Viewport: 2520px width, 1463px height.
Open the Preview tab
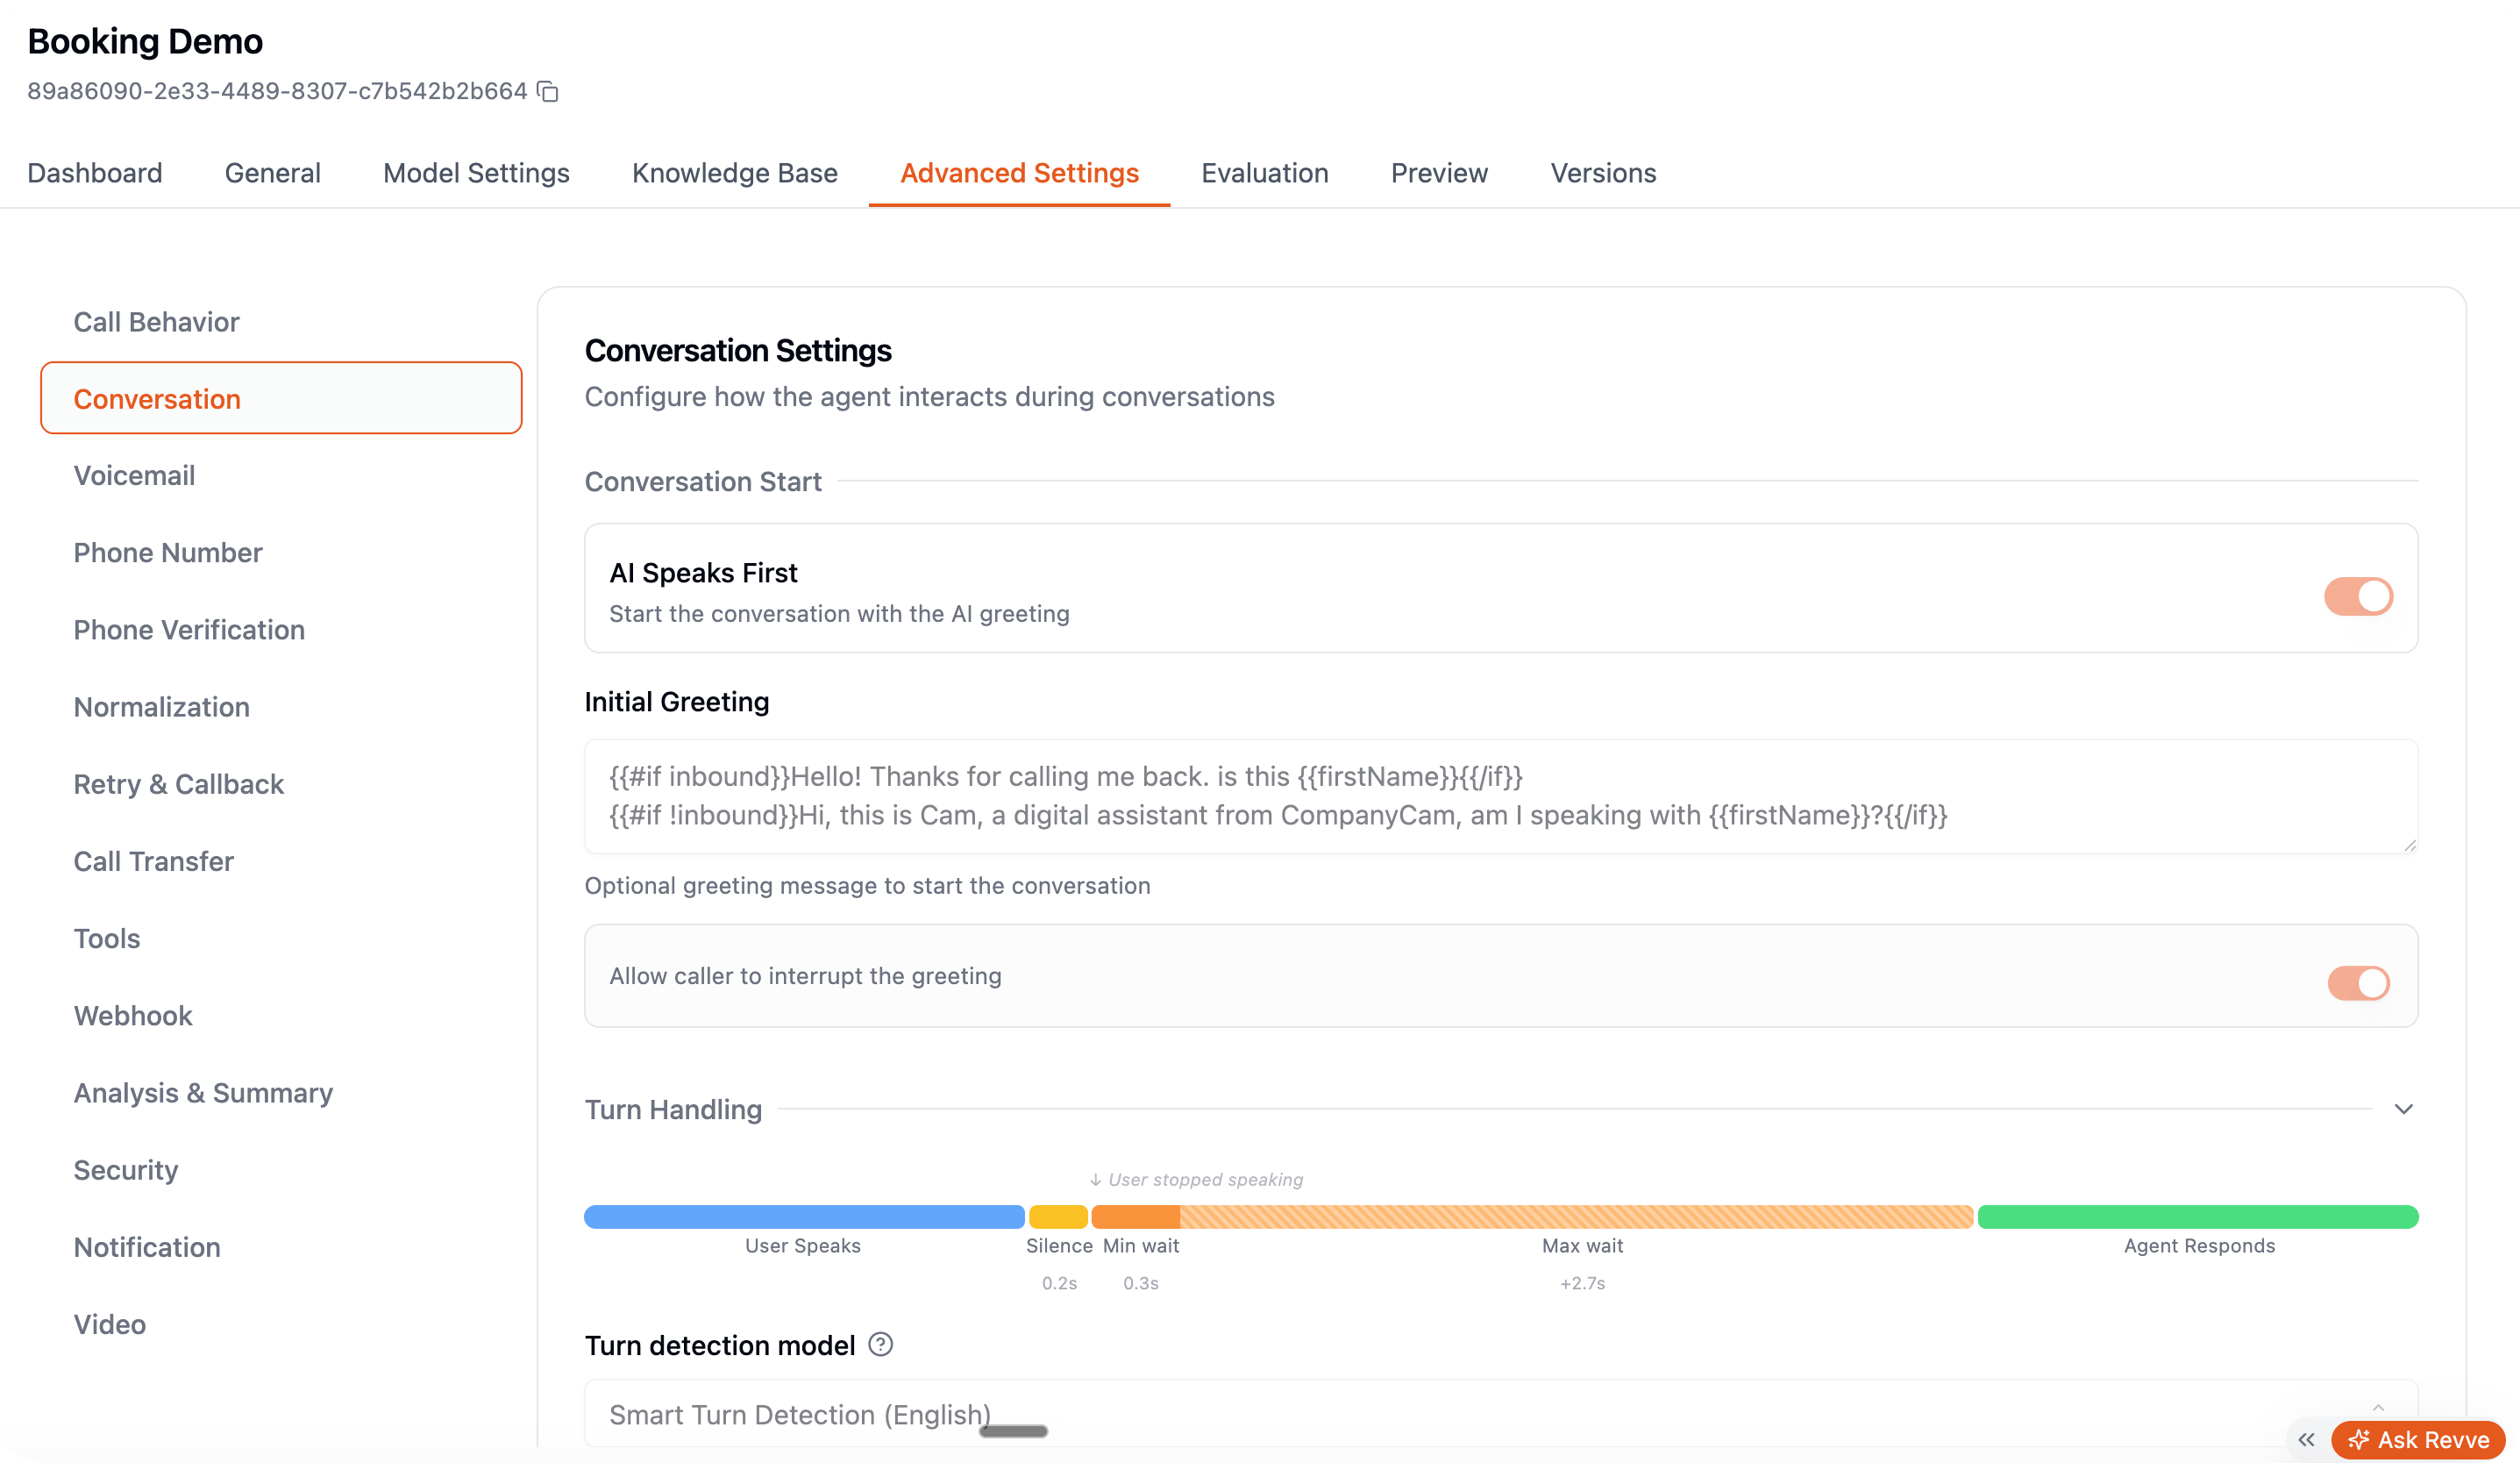[x=1439, y=173]
